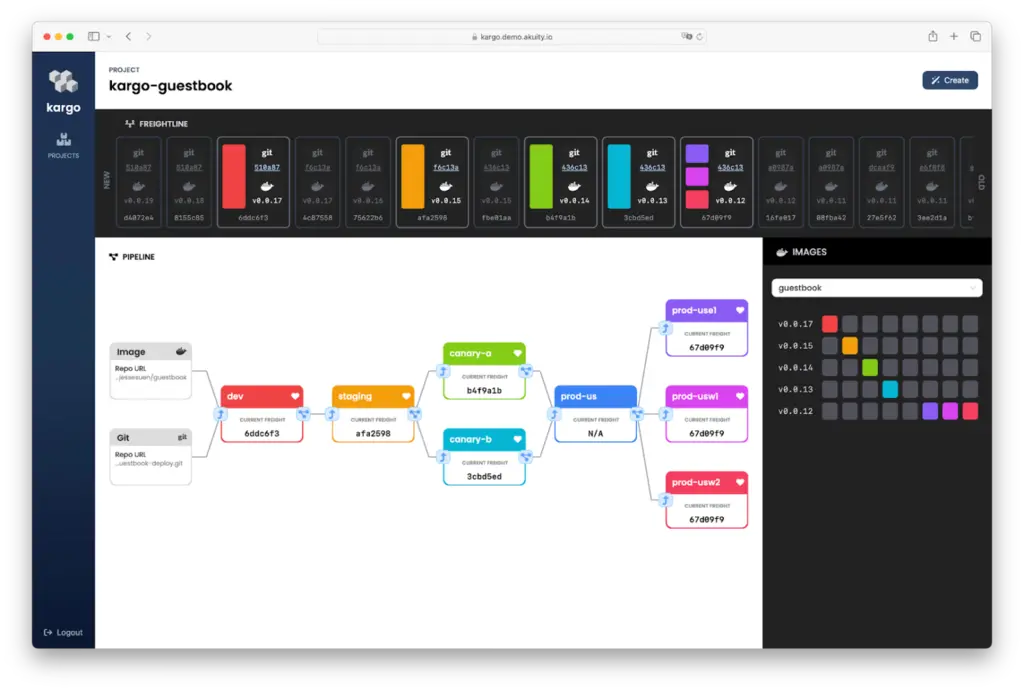Screen dimensions: 1024x691
Task: Click the green swatch in v0.0.14 row
Action: 870,367
